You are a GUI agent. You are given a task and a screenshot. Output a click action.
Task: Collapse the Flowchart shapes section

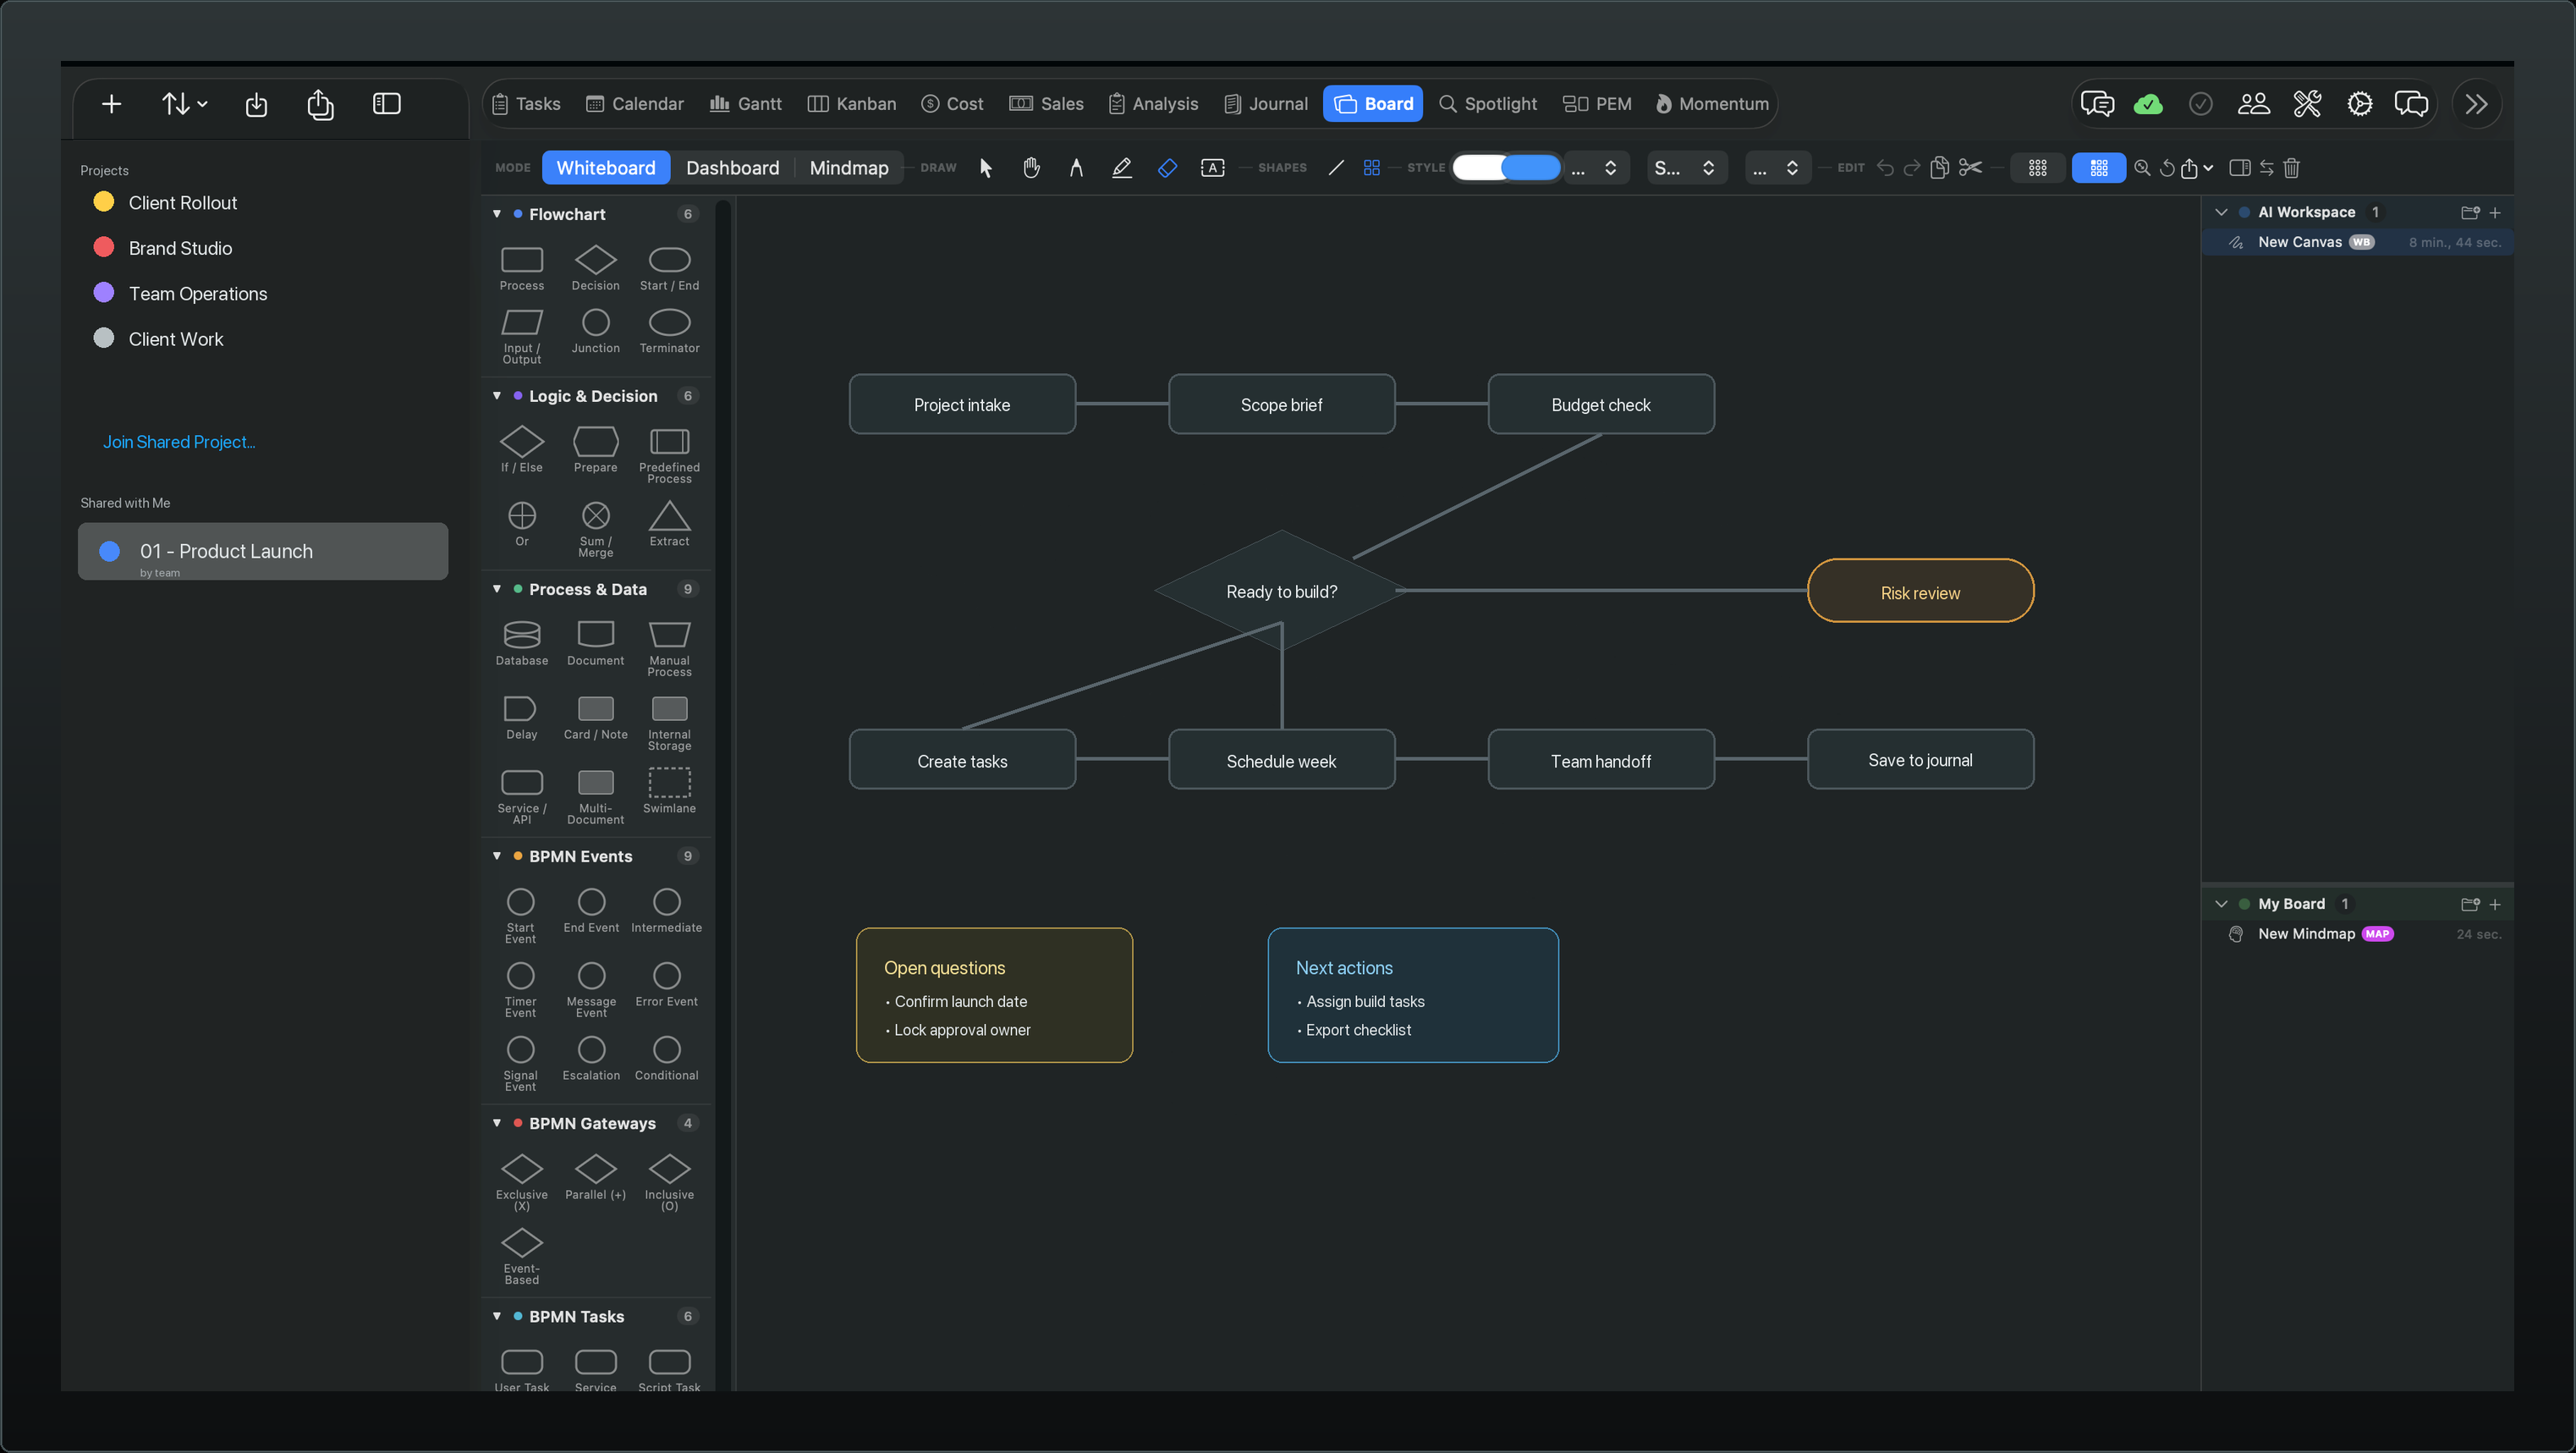[x=497, y=214]
